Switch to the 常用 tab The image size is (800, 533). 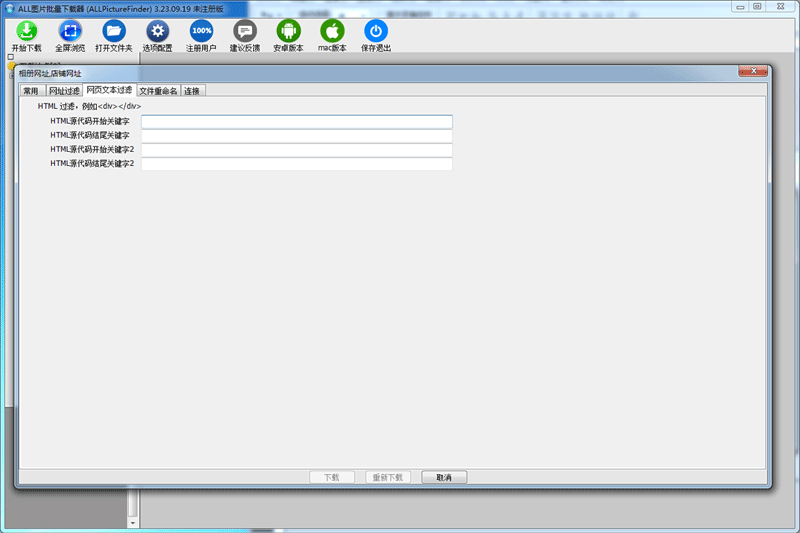click(x=32, y=91)
